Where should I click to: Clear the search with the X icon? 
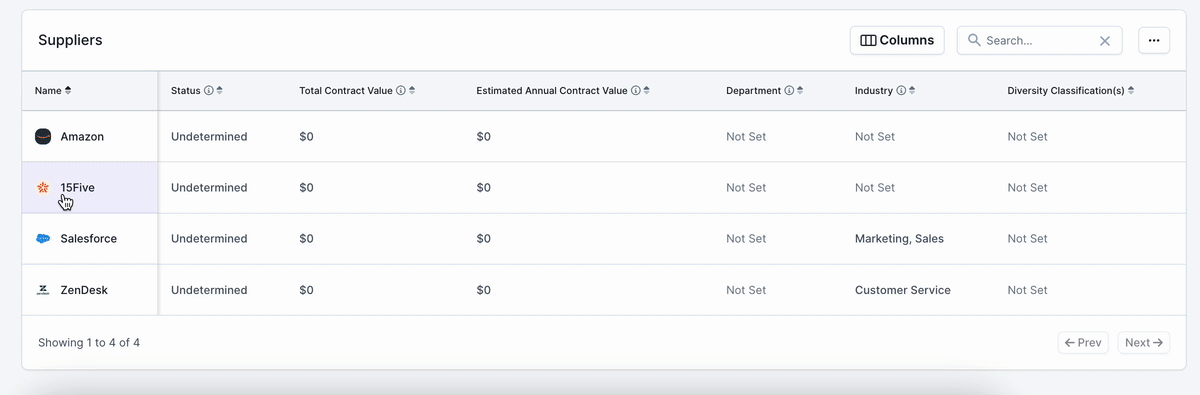pyautogui.click(x=1105, y=41)
